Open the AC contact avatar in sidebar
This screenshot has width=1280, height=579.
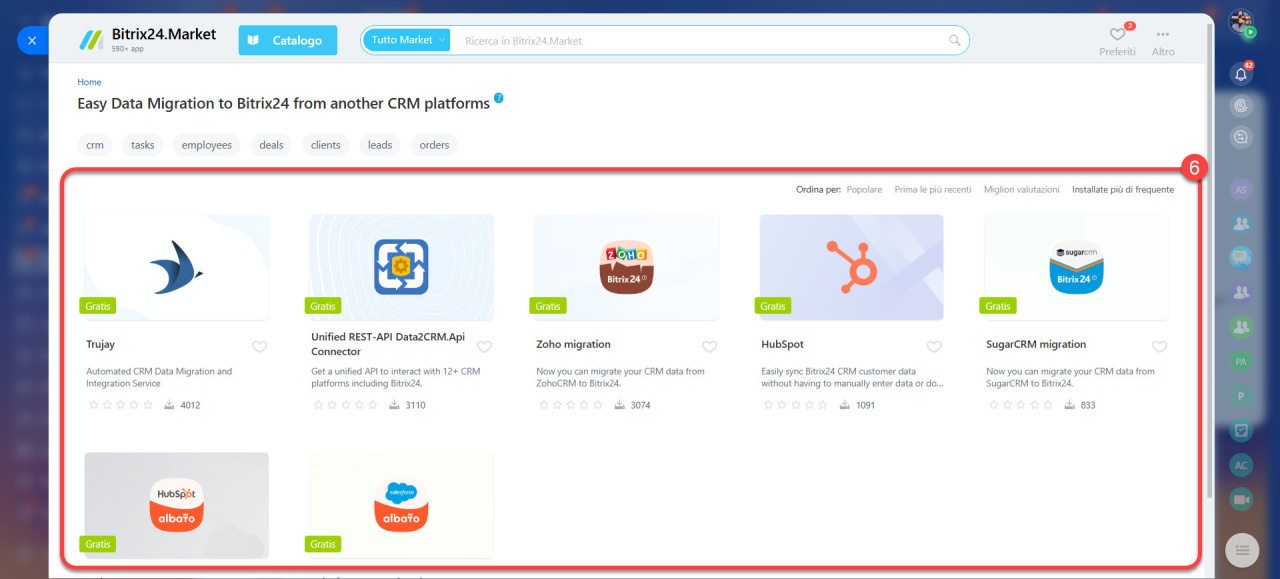point(1241,465)
